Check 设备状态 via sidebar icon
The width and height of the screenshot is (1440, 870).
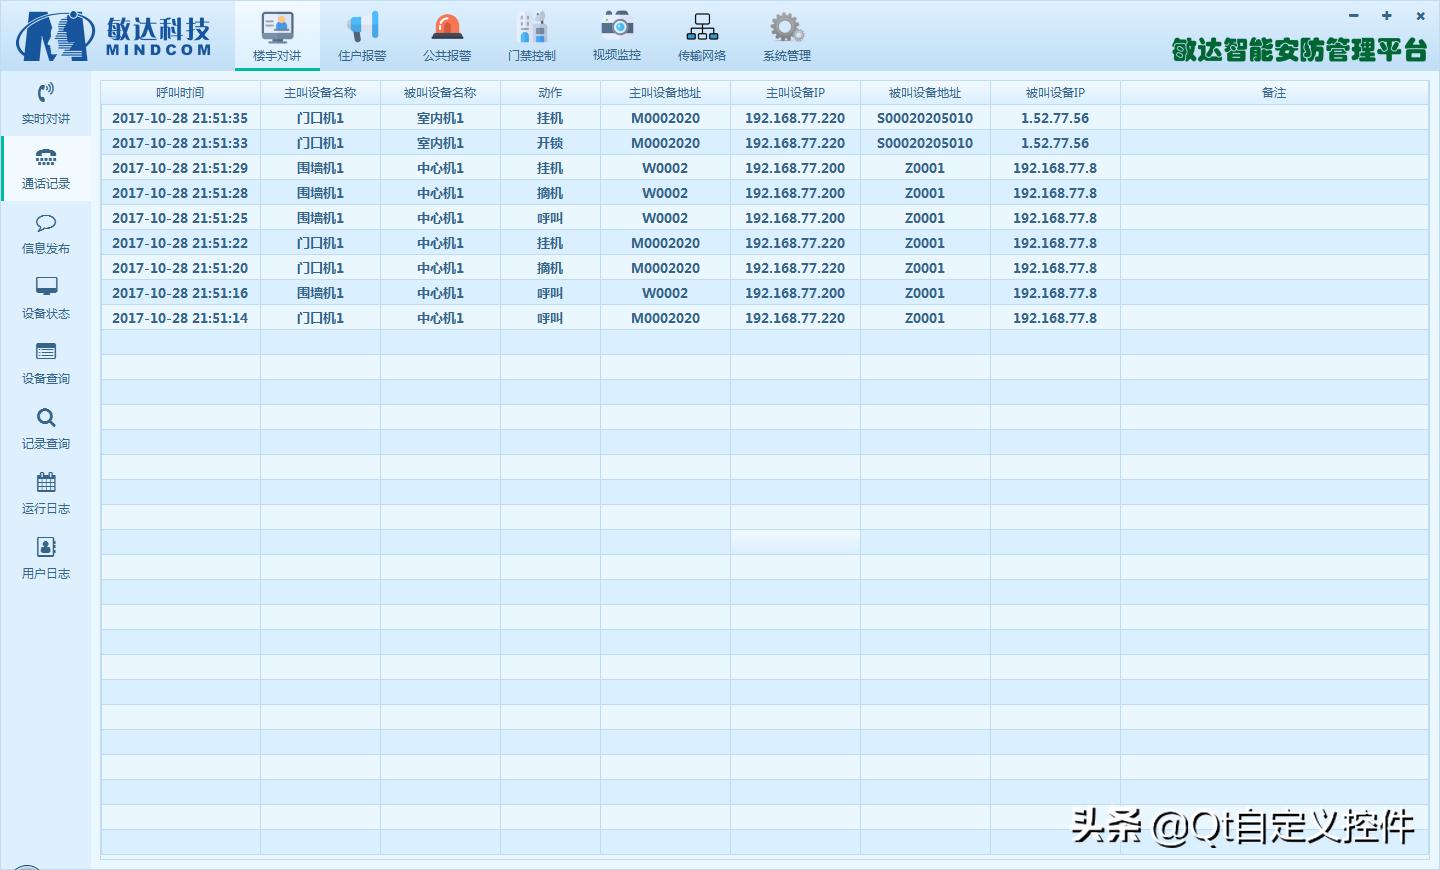(45, 298)
